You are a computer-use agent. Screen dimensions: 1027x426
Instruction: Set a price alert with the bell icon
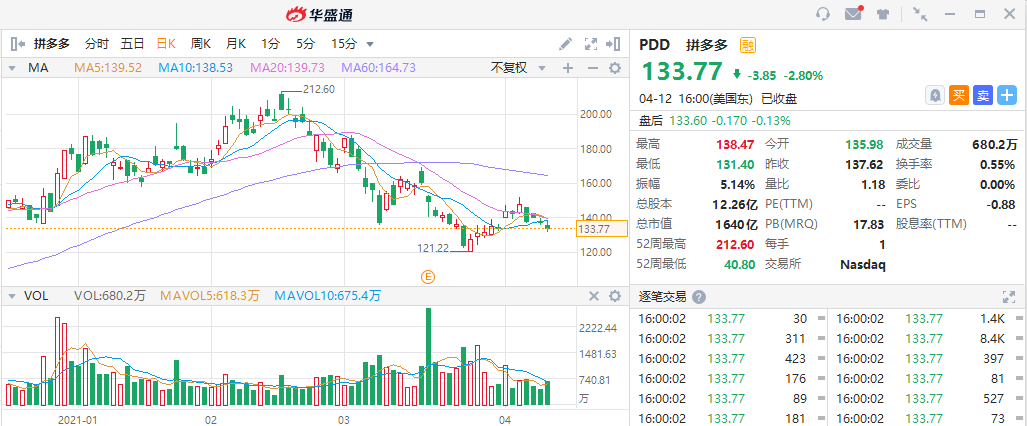pos(935,95)
